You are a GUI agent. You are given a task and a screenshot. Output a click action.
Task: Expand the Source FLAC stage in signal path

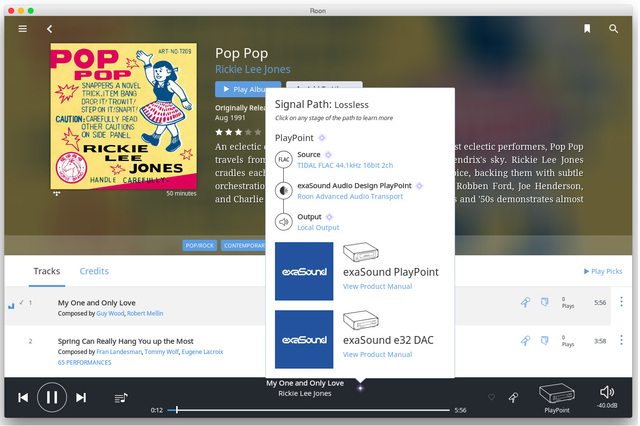pyautogui.click(x=284, y=159)
